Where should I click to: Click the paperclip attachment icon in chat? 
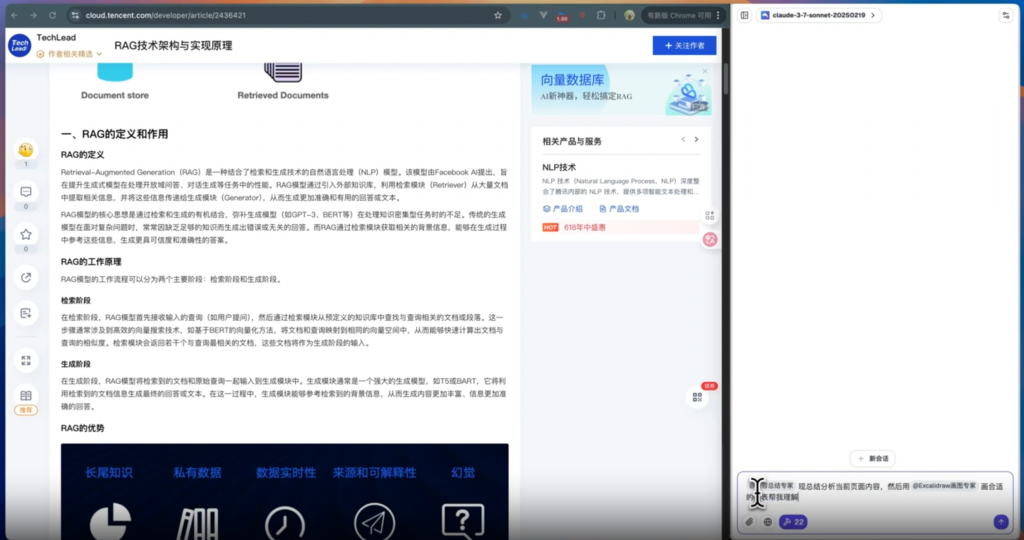pos(750,522)
